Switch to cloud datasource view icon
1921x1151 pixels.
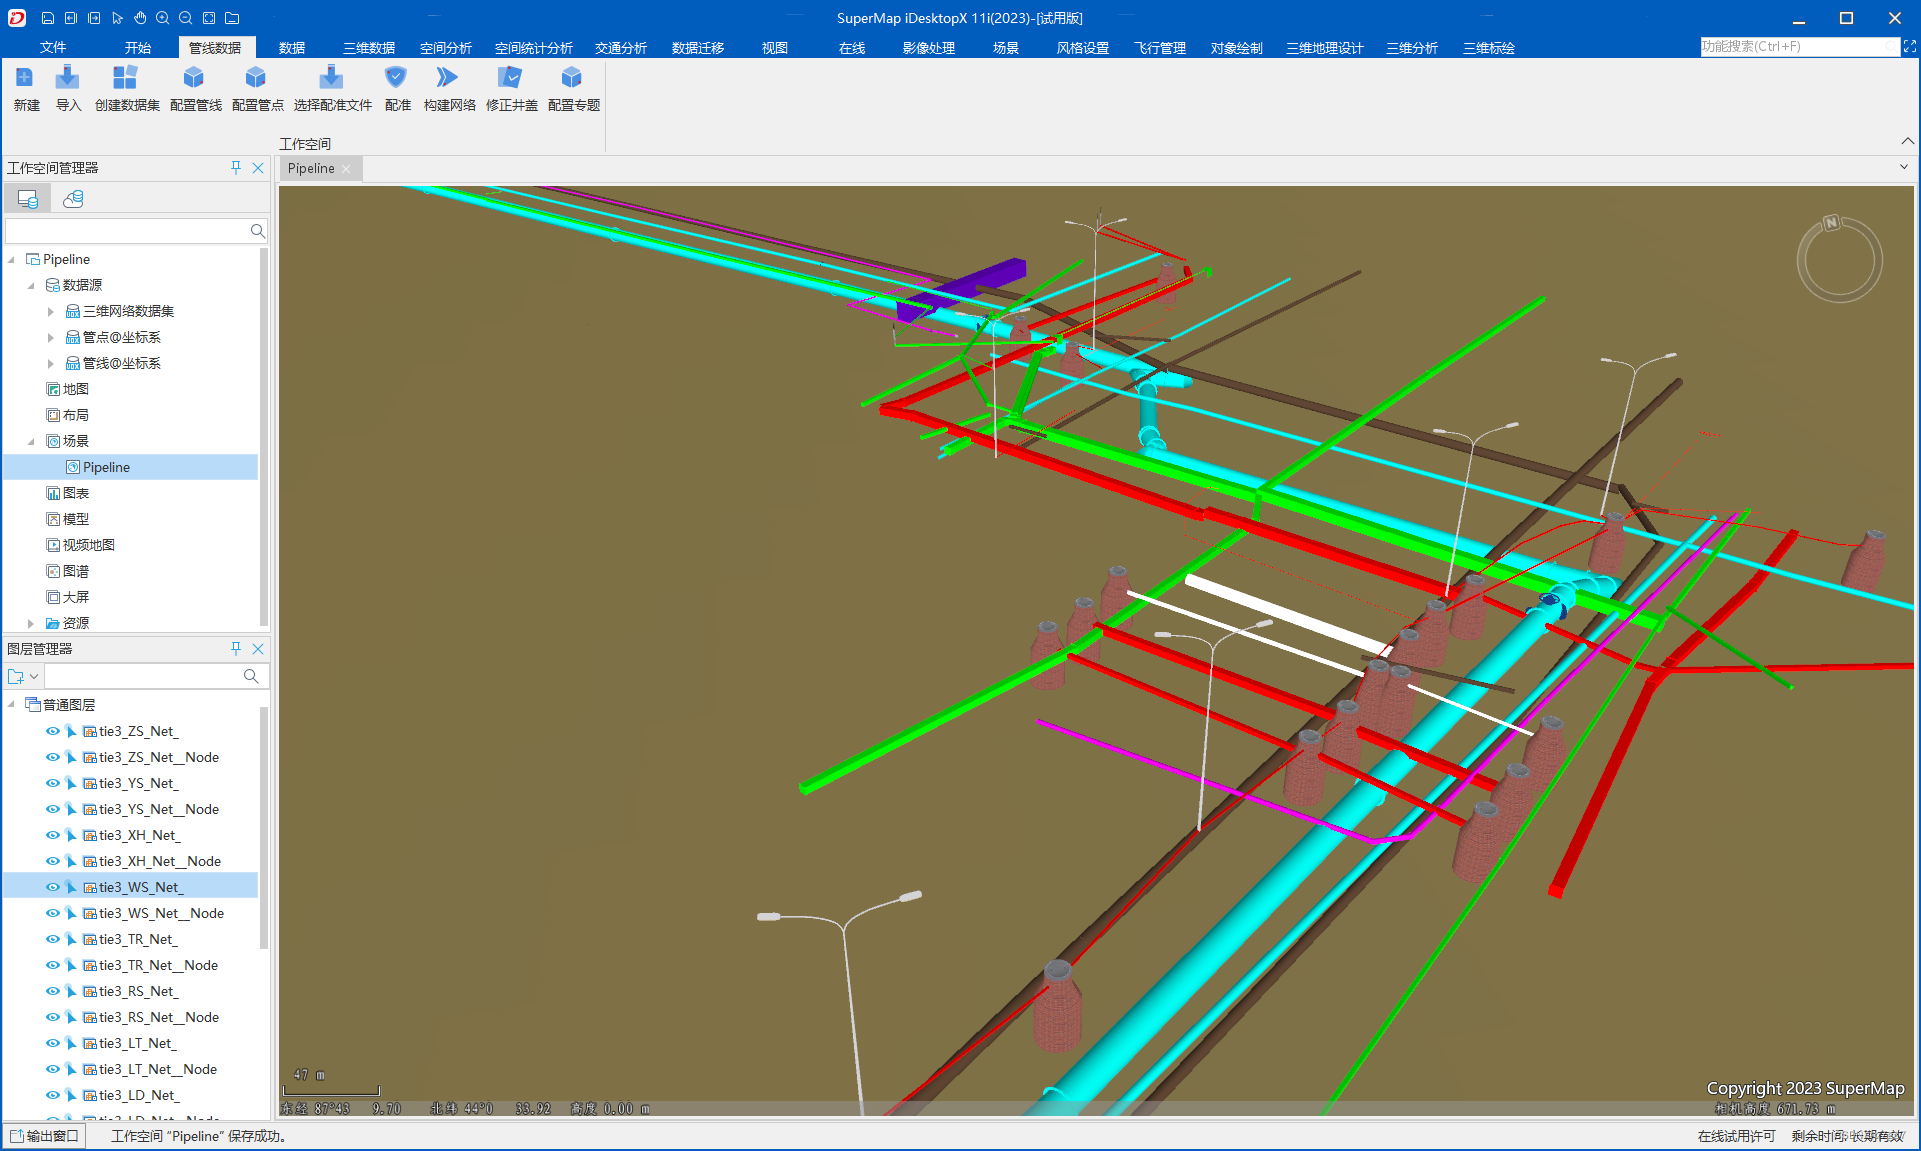pos(73,199)
